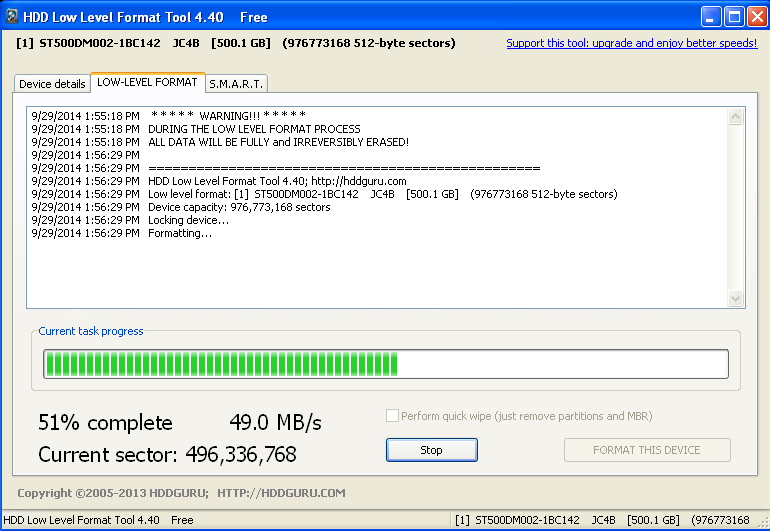Switch to the S.M.A.R.T. tab
The height and width of the screenshot is (531, 770).
pos(236,84)
